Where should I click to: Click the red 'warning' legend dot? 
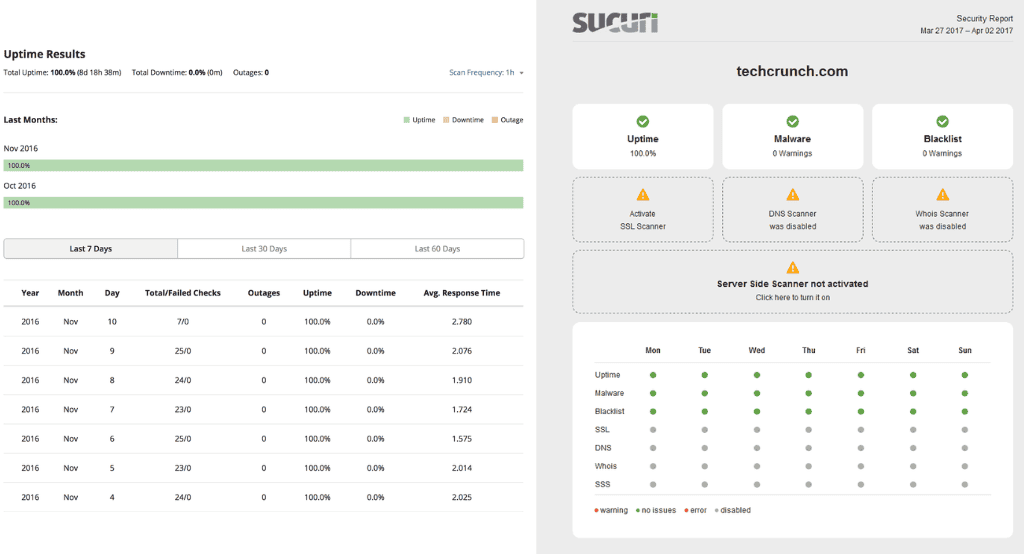[596, 511]
